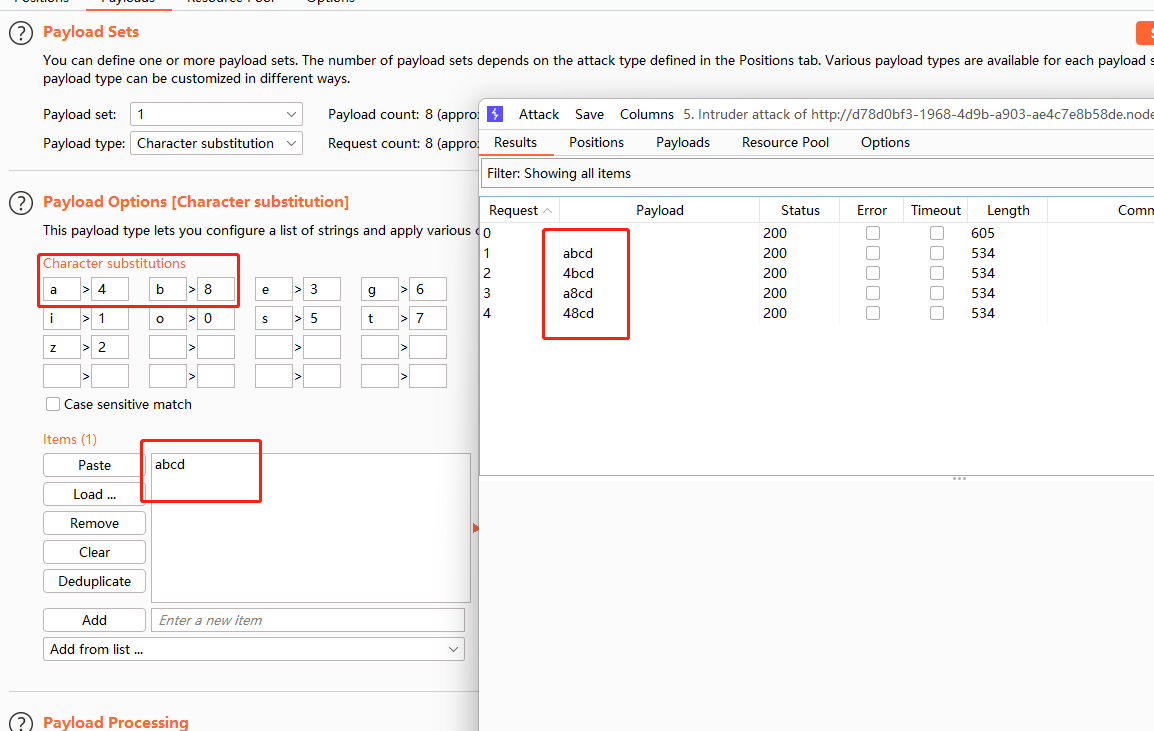Click the Enter a new item field

[x=308, y=620]
